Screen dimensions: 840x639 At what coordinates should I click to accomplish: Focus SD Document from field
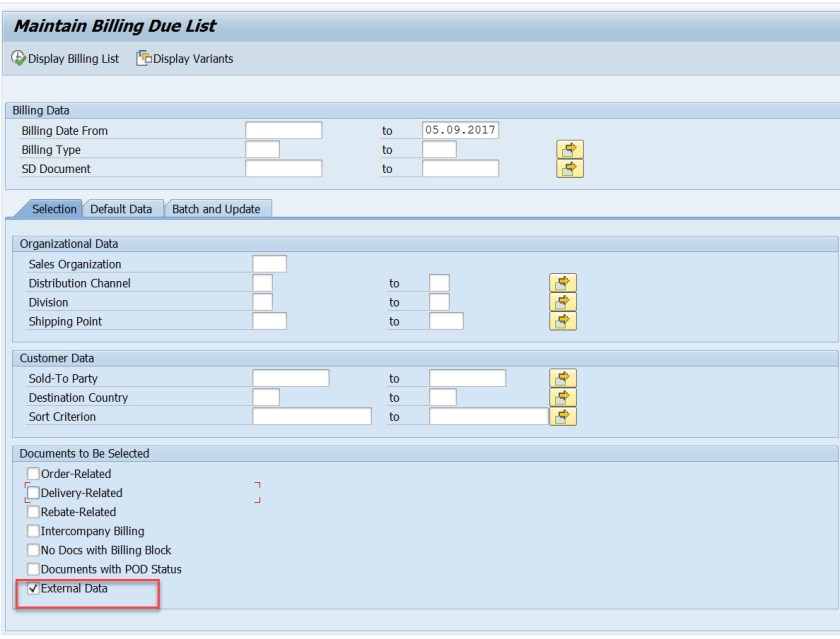283,169
